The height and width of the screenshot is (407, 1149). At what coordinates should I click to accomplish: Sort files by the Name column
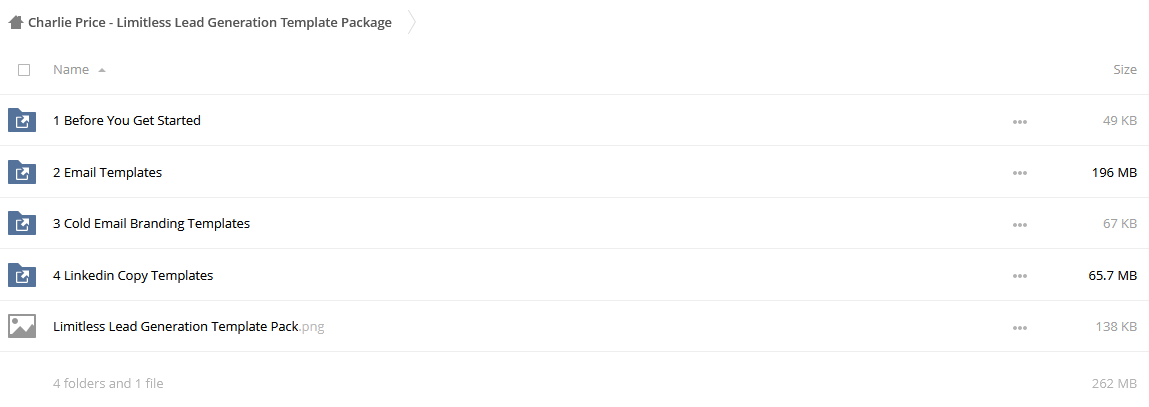[x=71, y=70]
